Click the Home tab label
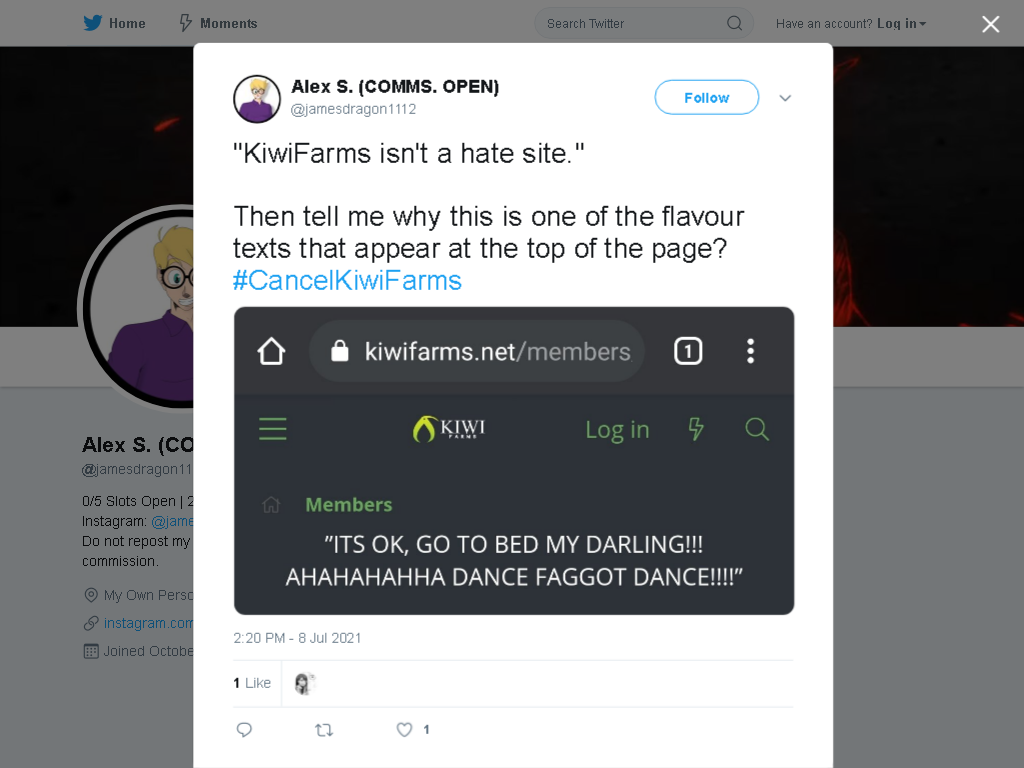 [127, 24]
